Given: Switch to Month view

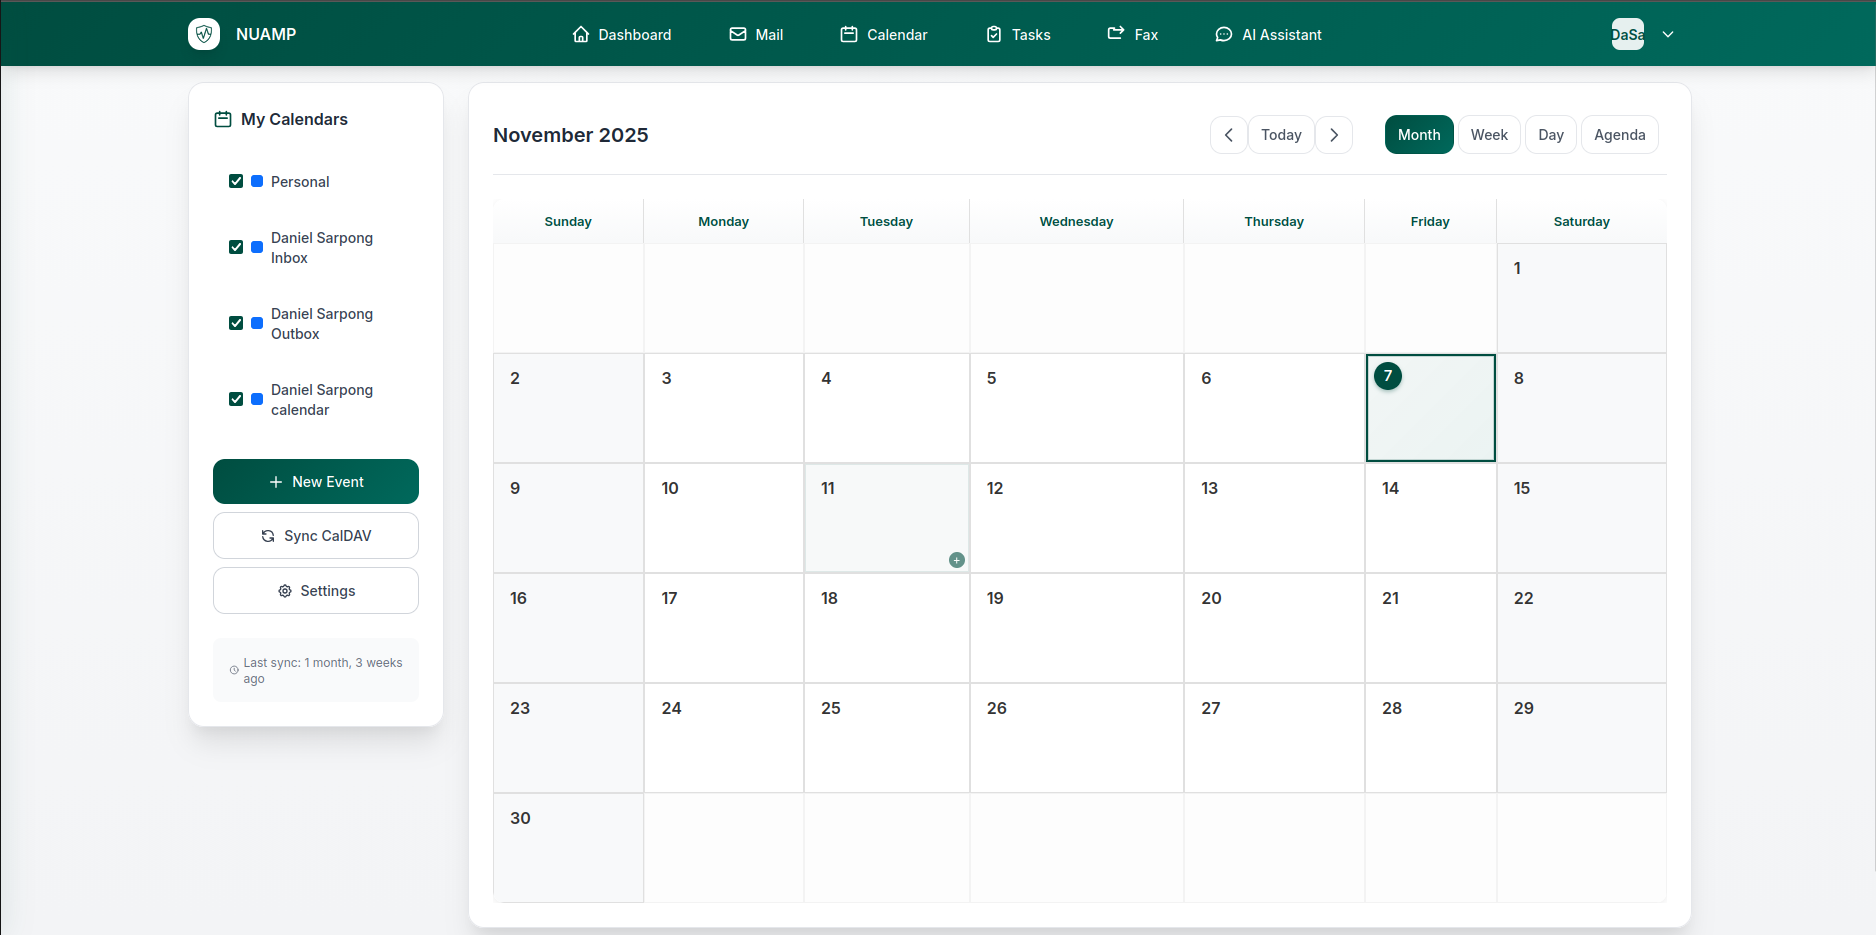Looking at the screenshot, I should point(1419,135).
